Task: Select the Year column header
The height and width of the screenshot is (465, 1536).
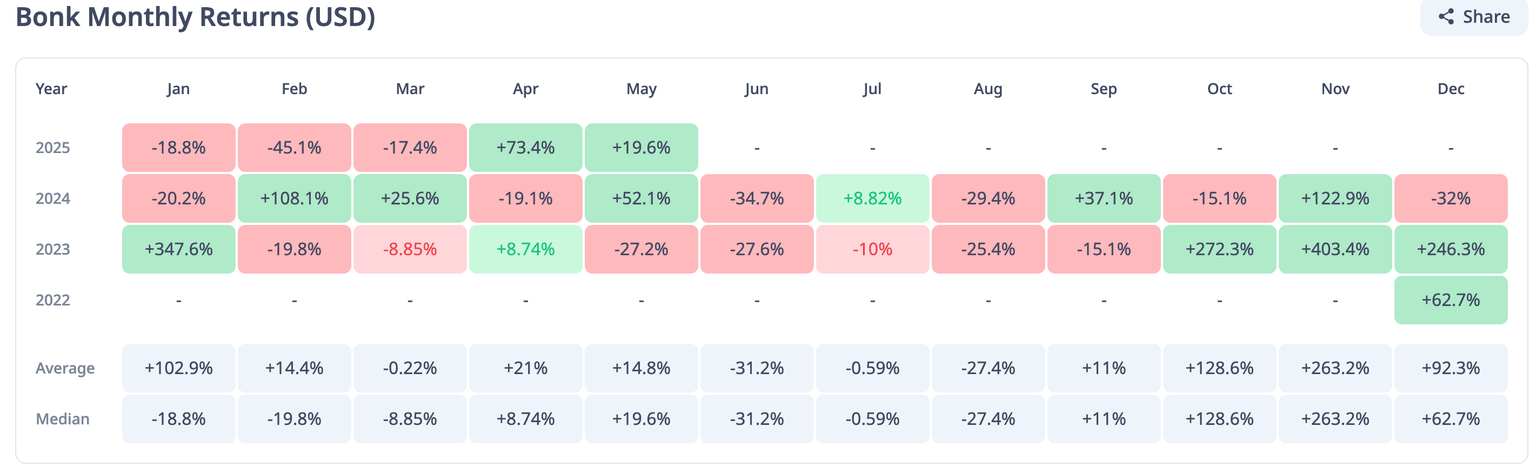Action: click(51, 89)
